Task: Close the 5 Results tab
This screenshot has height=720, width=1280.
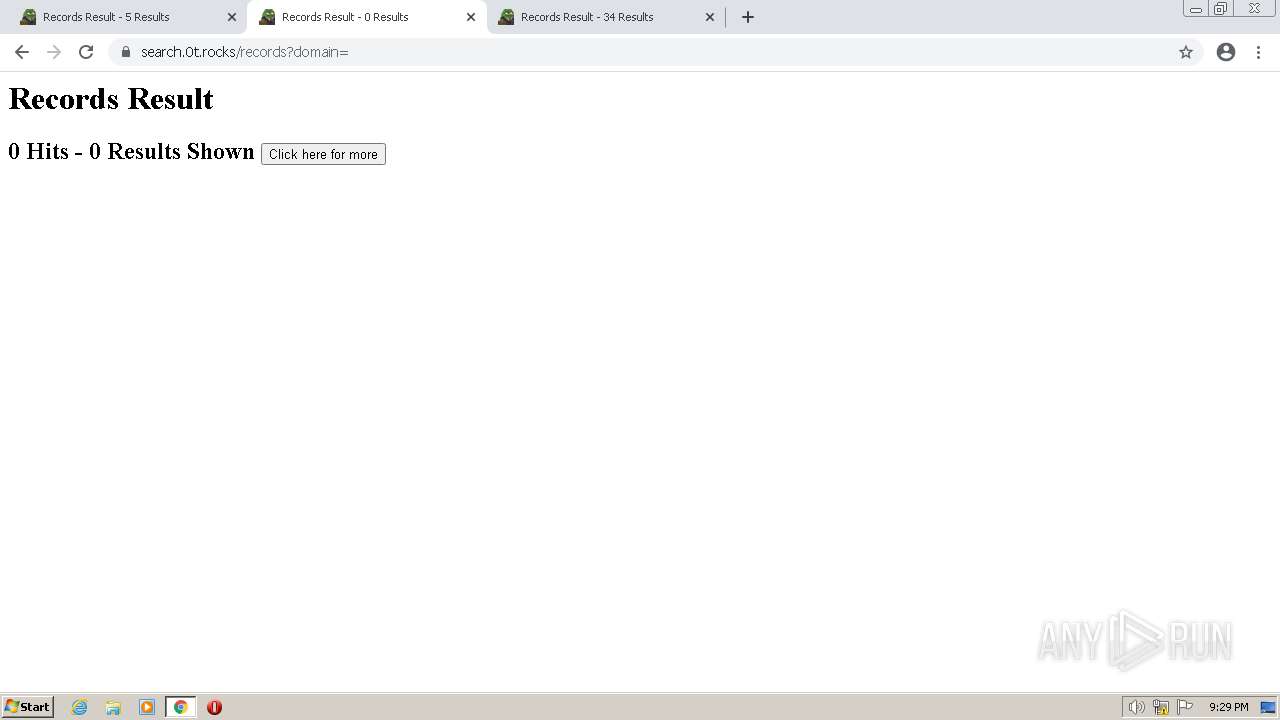Action: point(232,17)
